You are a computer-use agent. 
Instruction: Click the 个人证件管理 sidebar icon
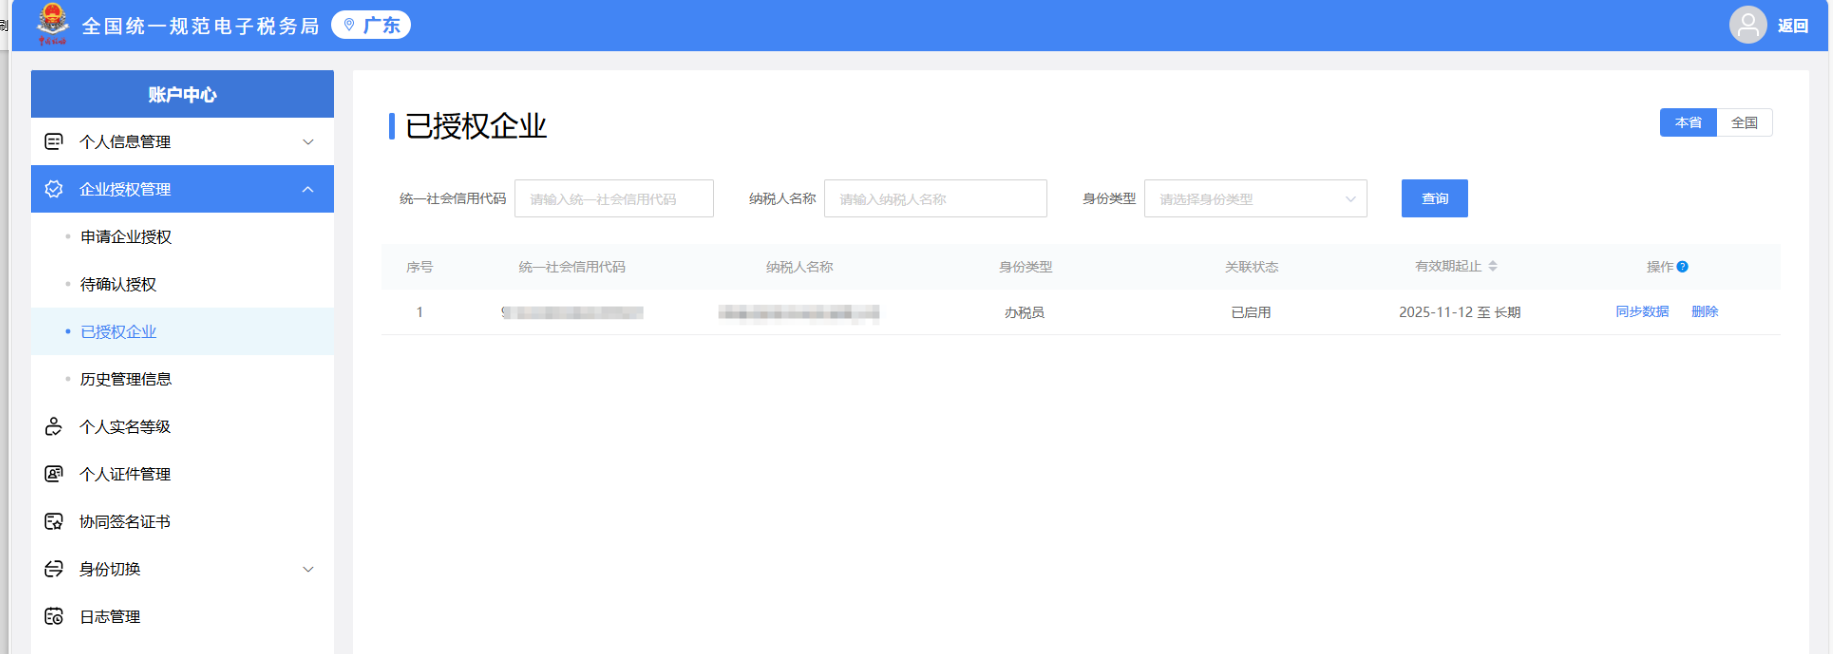click(x=54, y=474)
